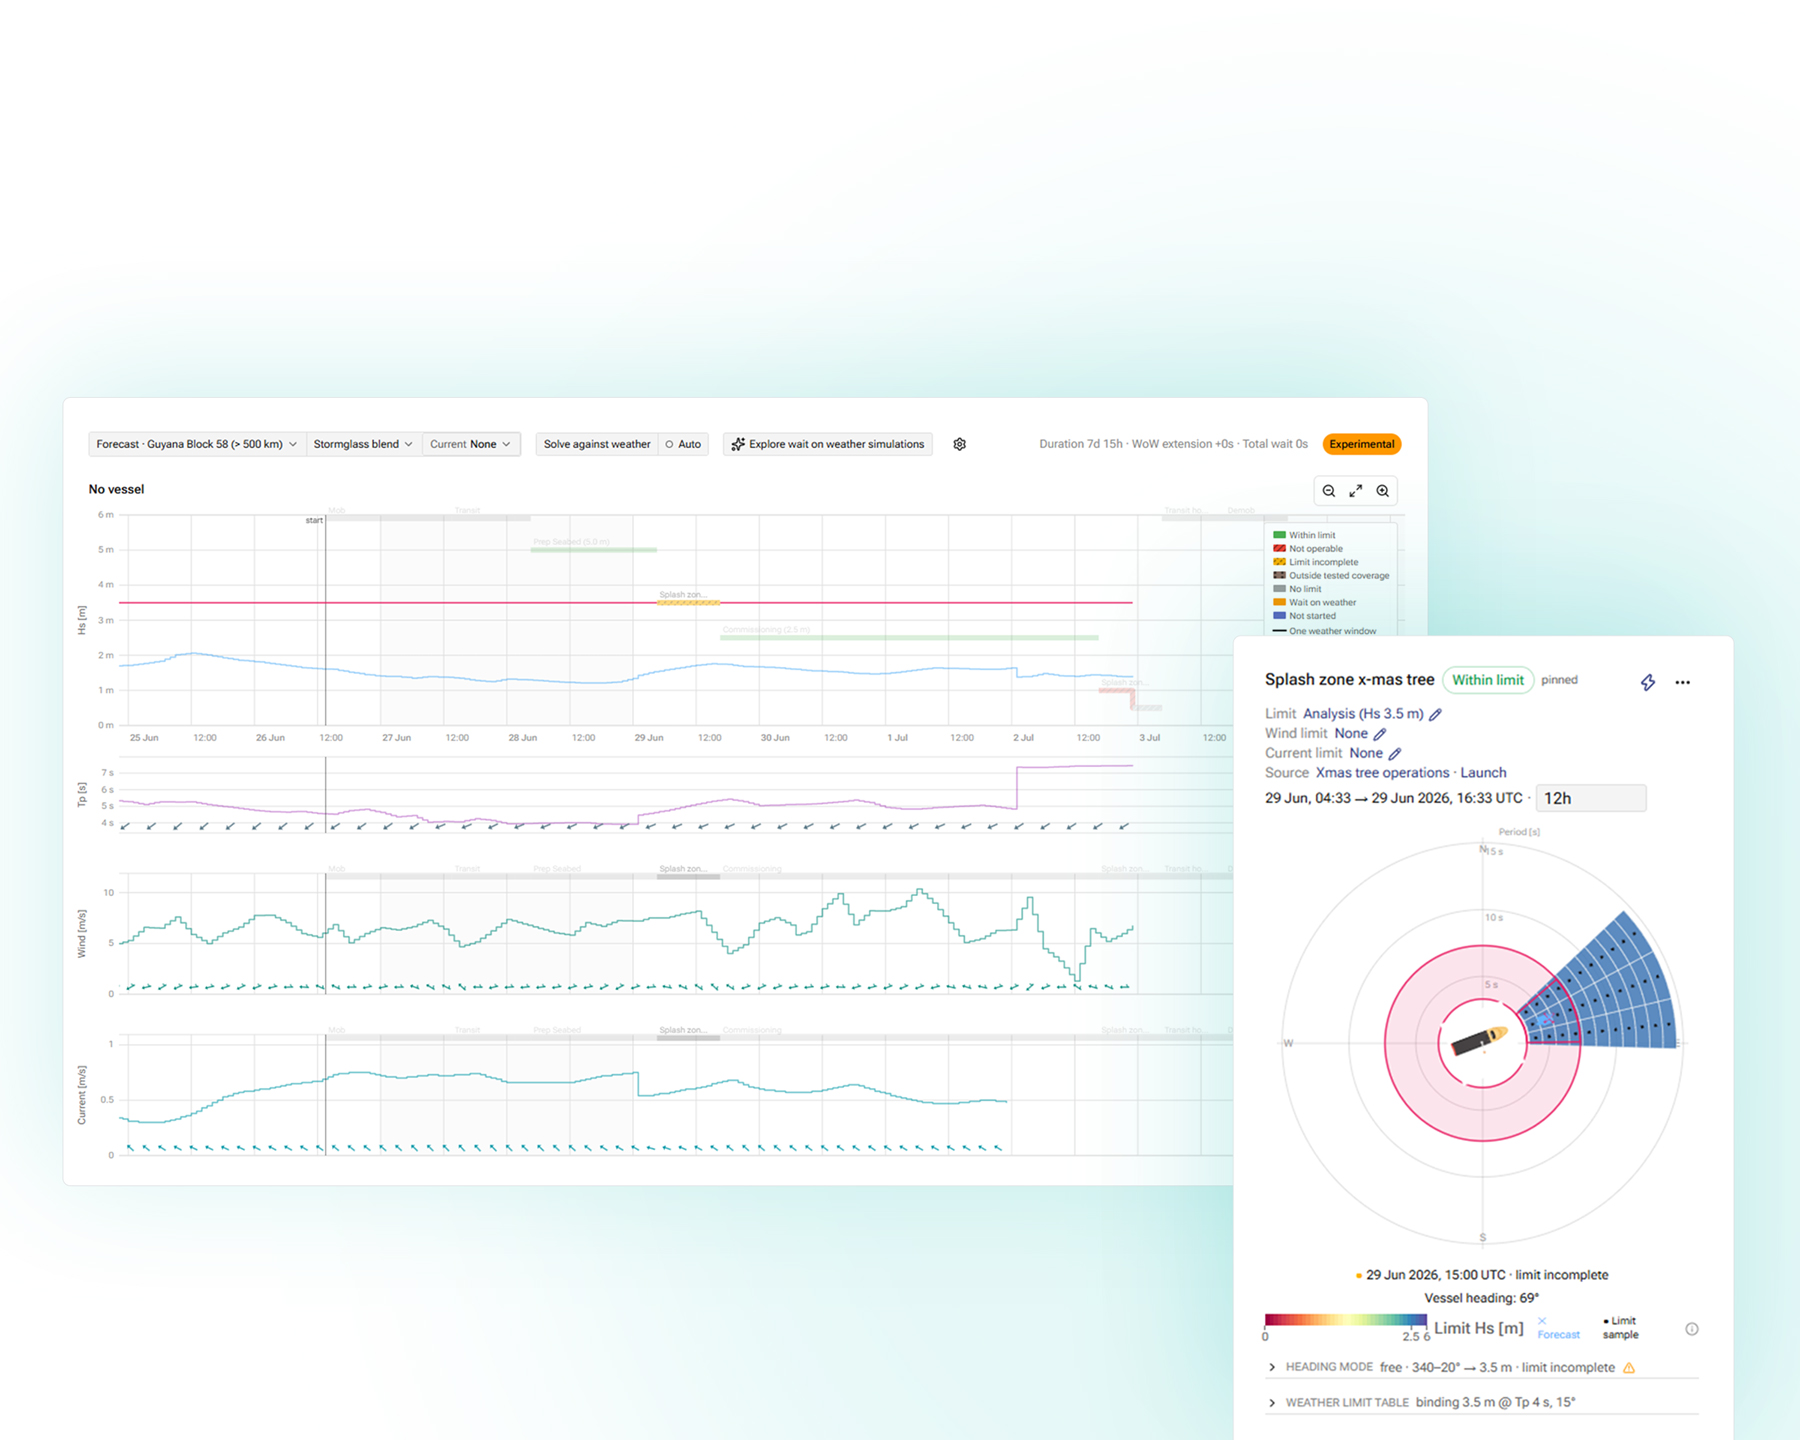Open the Launch source link
The width and height of the screenshot is (1800, 1440).
click(x=1483, y=773)
